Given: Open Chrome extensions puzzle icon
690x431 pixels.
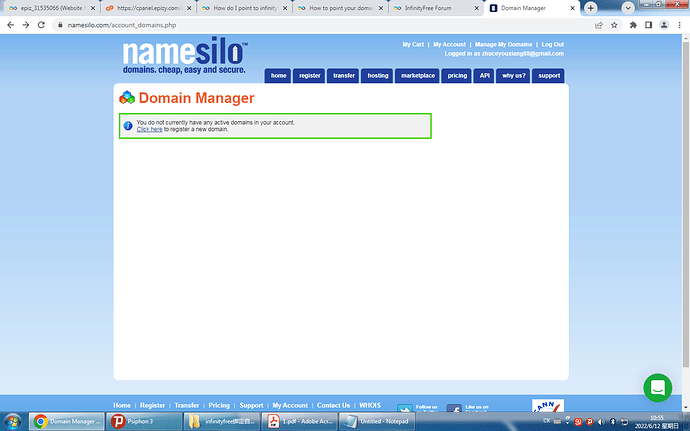Looking at the screenshot, I should (x=633, y=25).
